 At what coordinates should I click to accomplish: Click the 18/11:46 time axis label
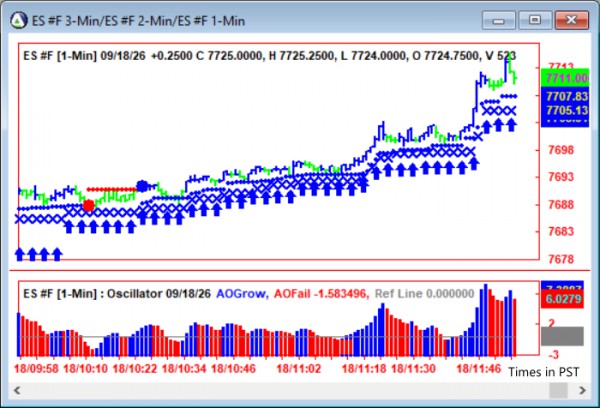[479, 369]
